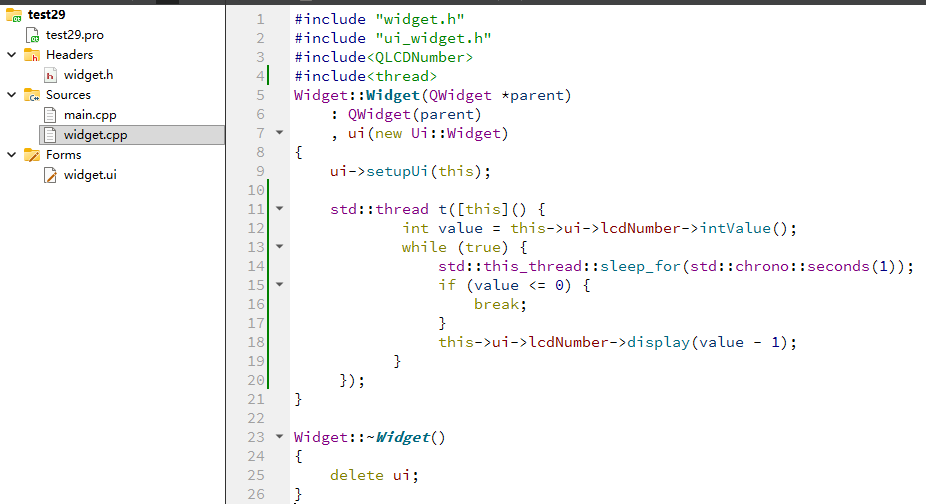
Task: Fold the constructor block at line 7
Action: click(x=279, y=132)
